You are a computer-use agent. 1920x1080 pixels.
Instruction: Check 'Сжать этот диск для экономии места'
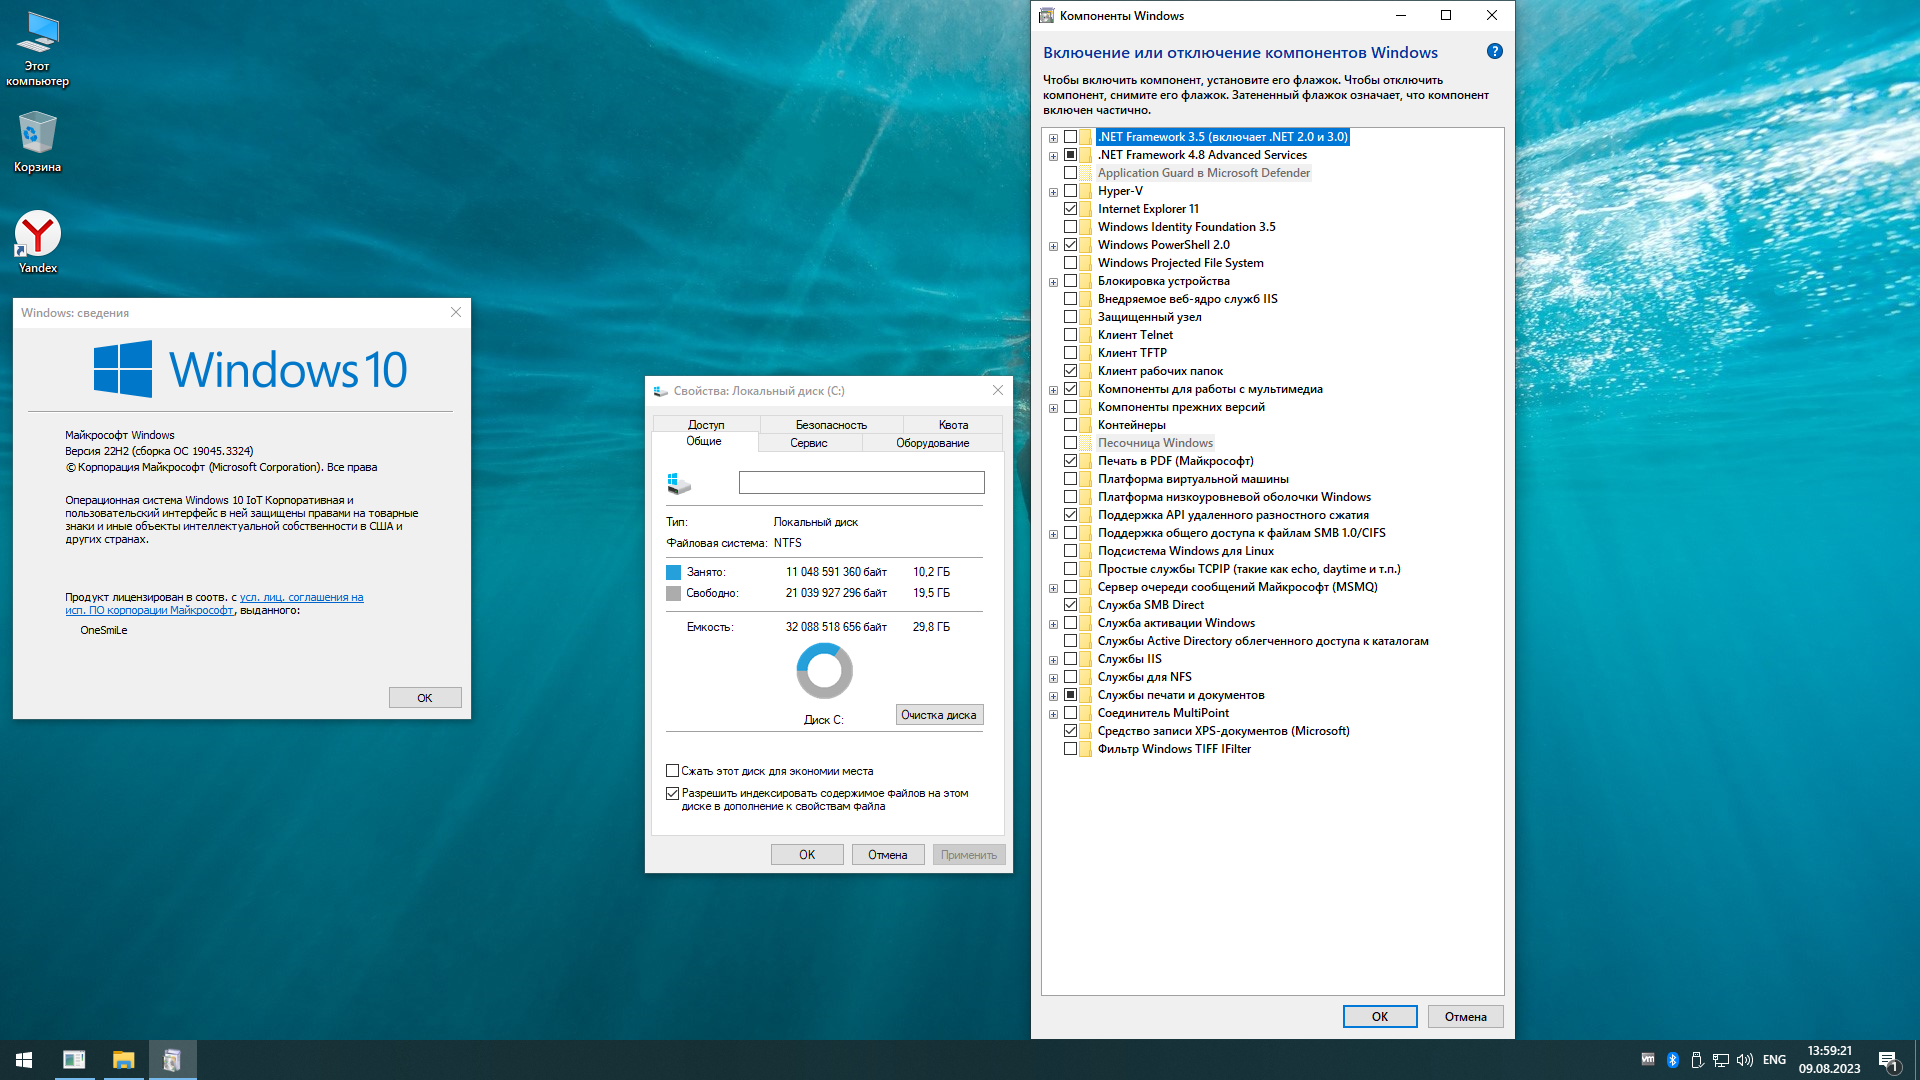672,771
